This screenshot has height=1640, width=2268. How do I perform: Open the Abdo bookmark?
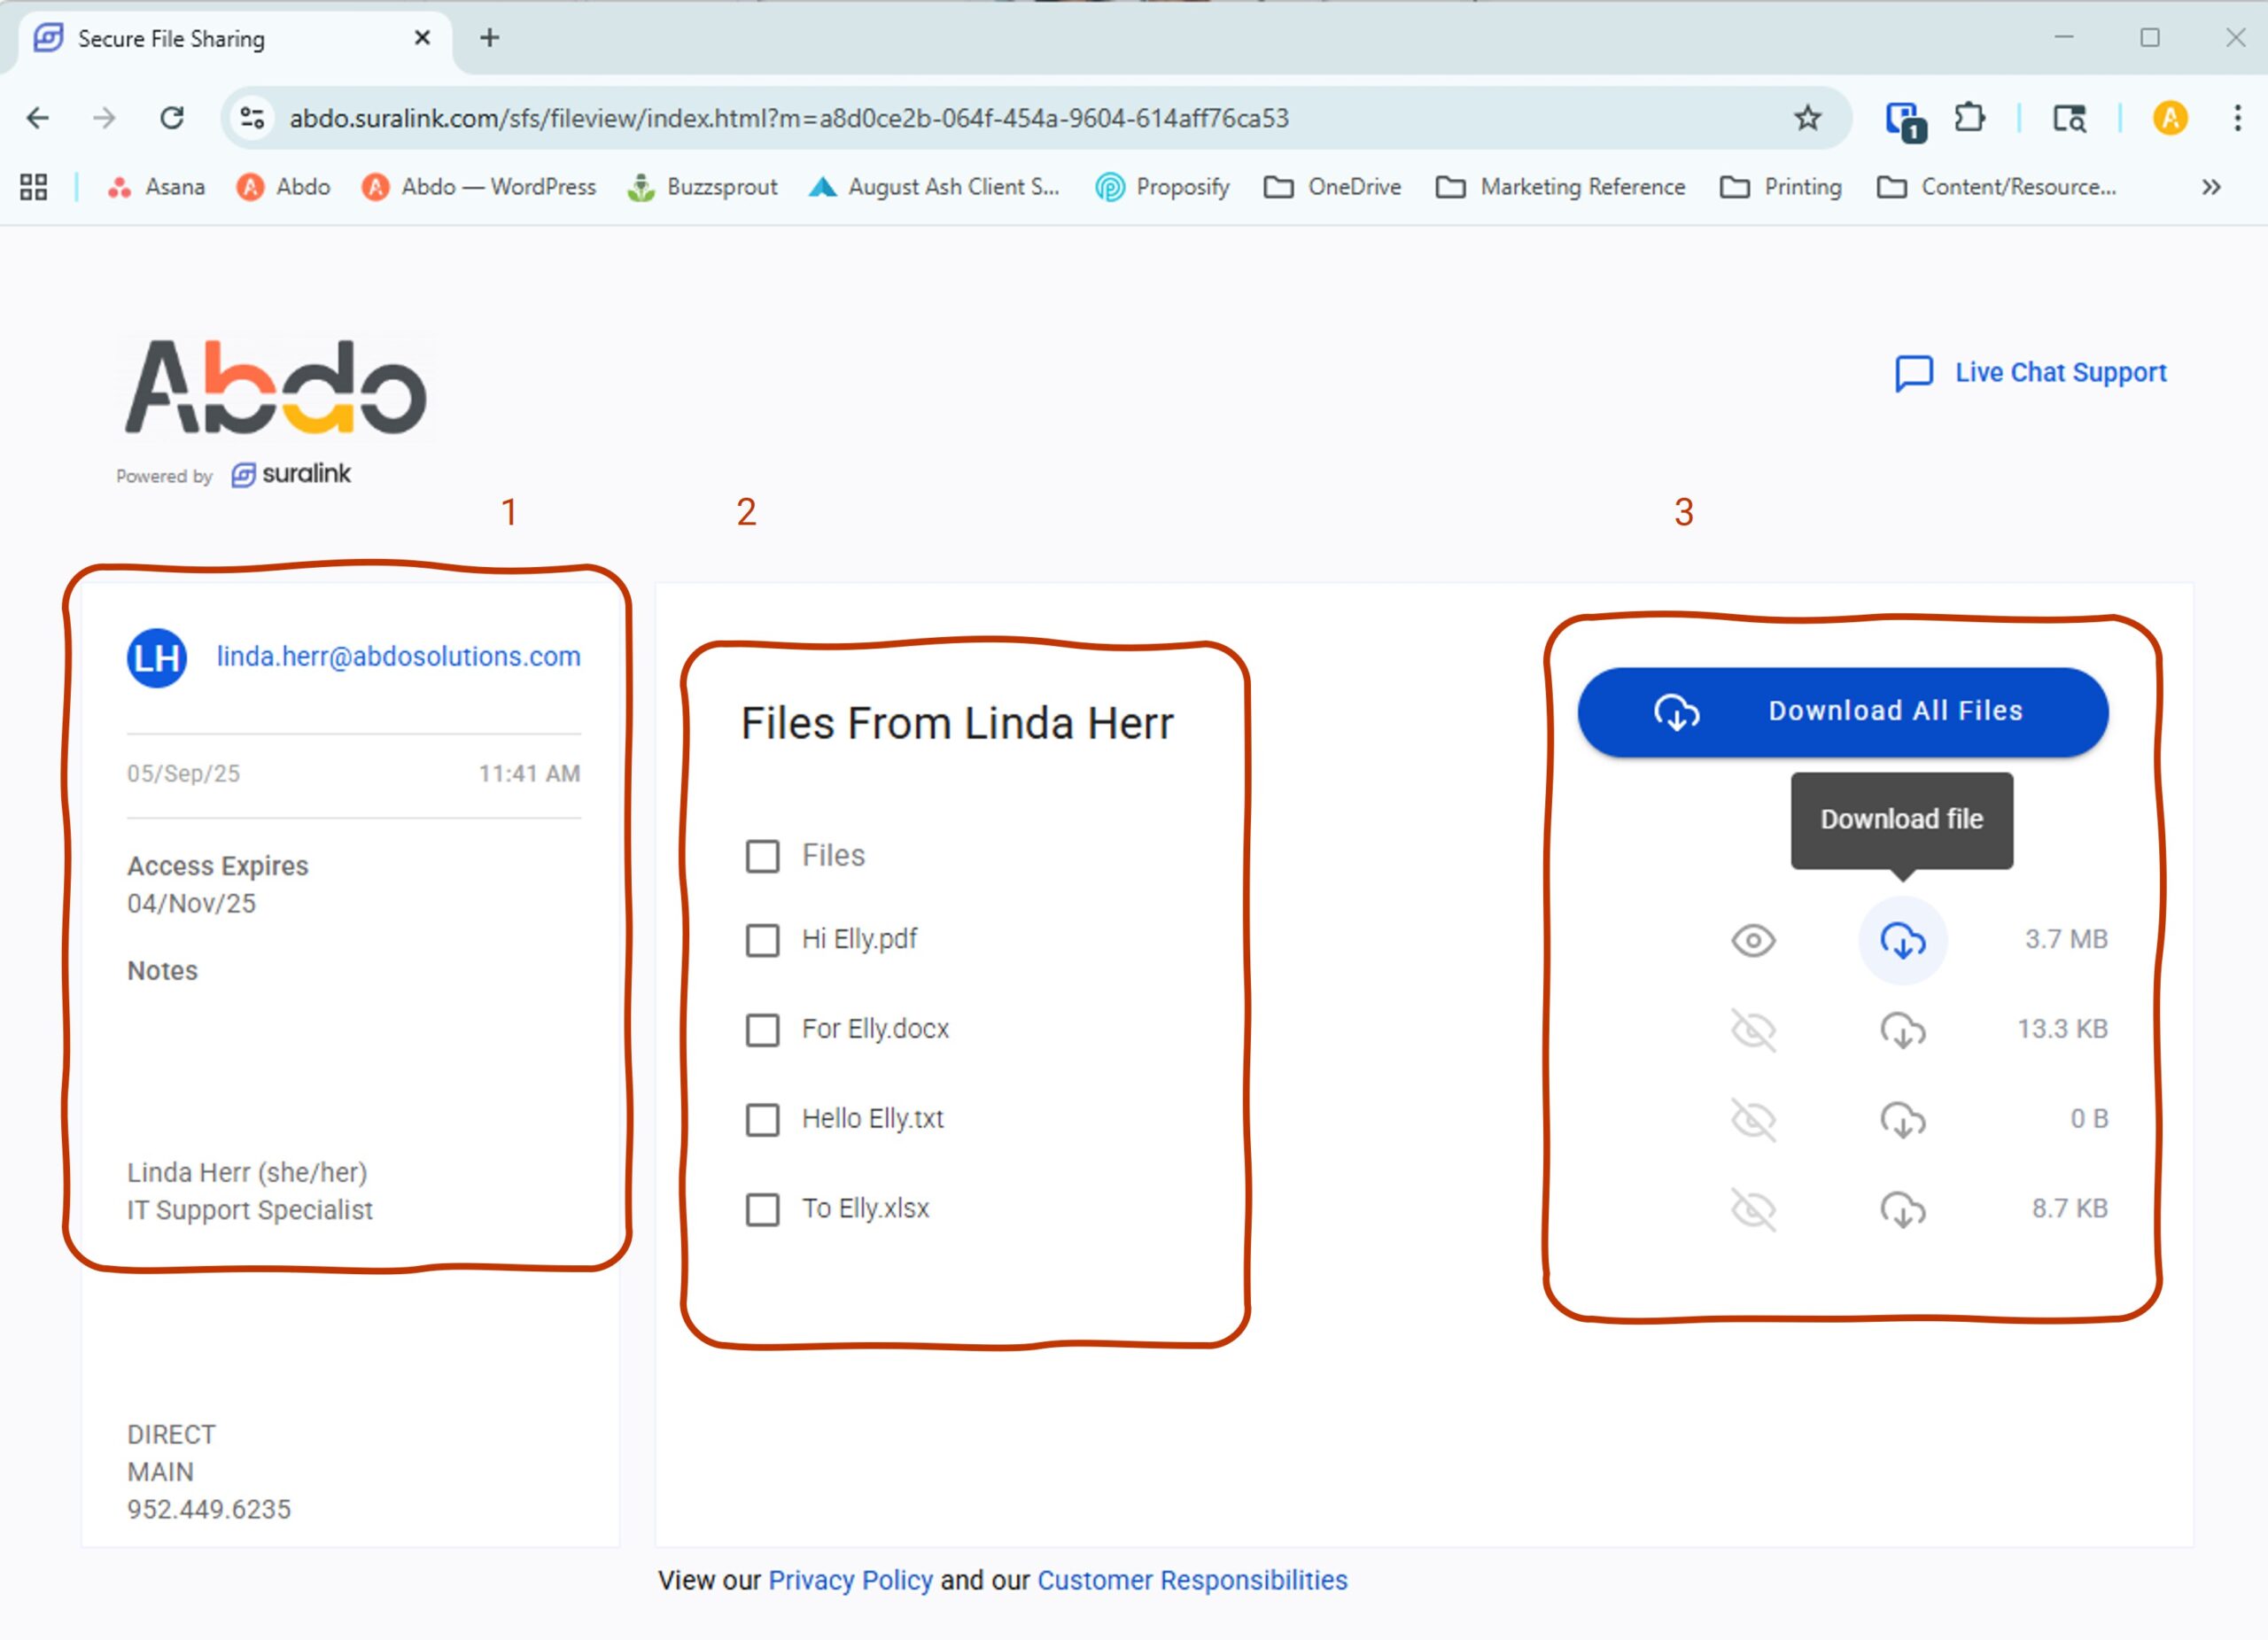click(x=283, y=187)
